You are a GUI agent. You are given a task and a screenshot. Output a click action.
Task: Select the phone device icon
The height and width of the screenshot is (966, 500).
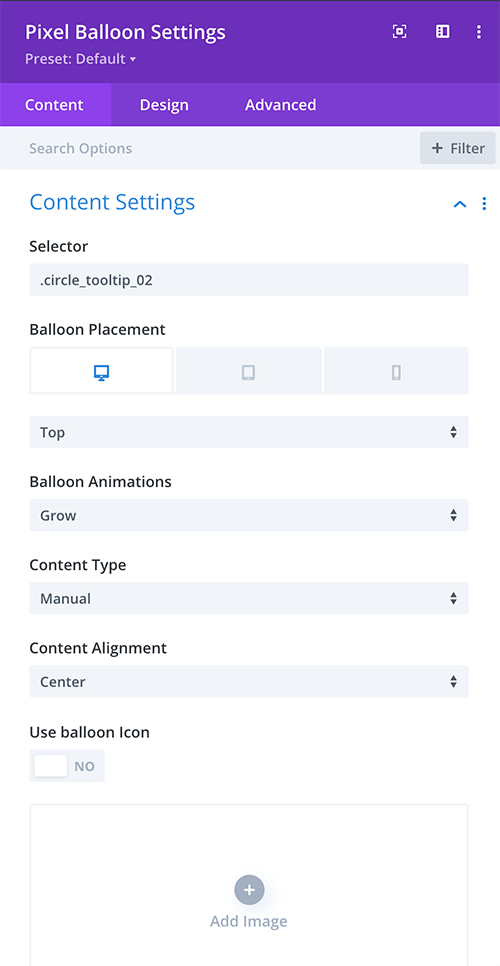pos(396,371)
